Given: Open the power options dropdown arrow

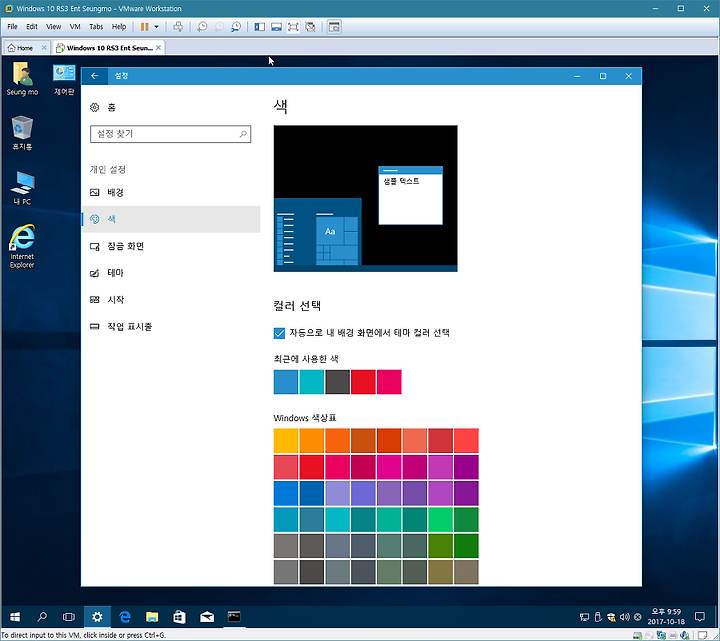Looking at the screenshot, I should [x=157, y=27].
